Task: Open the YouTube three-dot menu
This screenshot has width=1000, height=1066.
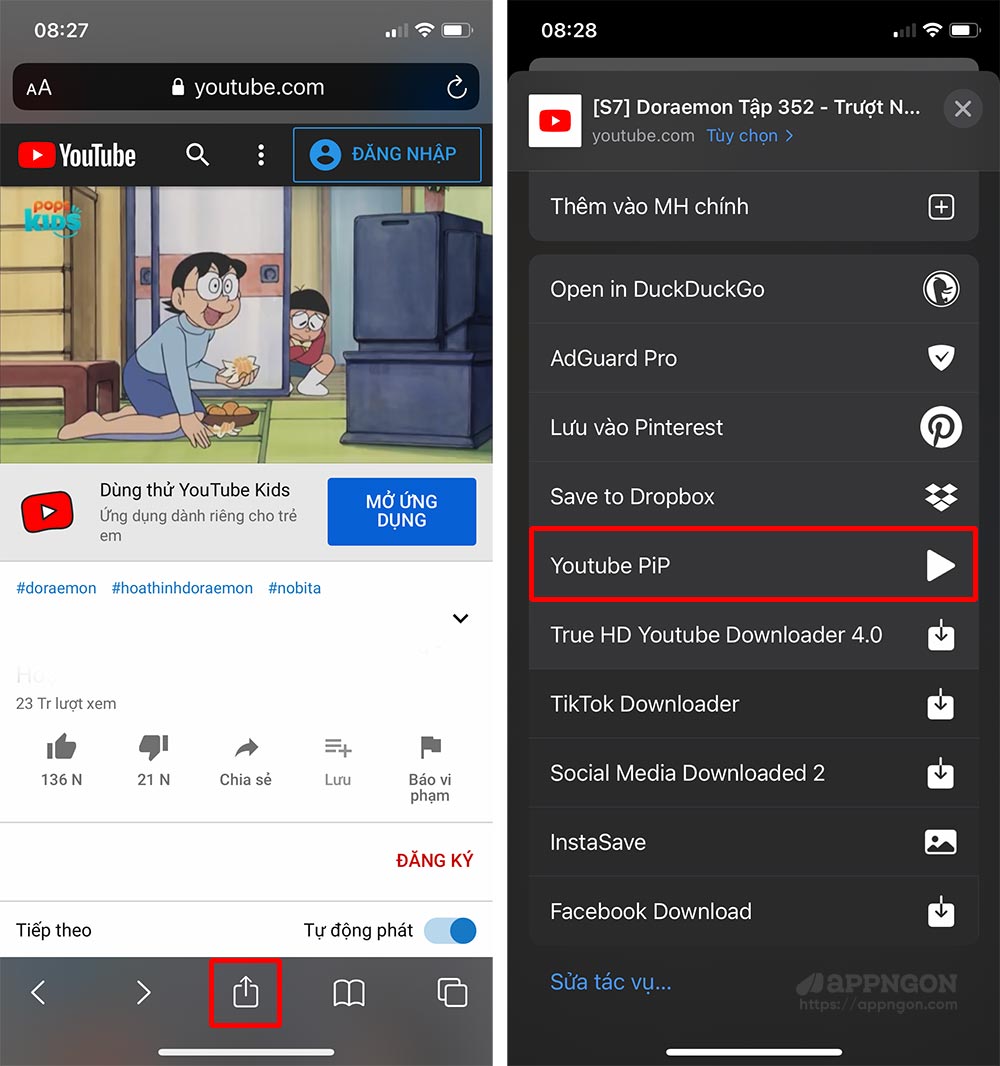Action: click(x=260, y=155)
